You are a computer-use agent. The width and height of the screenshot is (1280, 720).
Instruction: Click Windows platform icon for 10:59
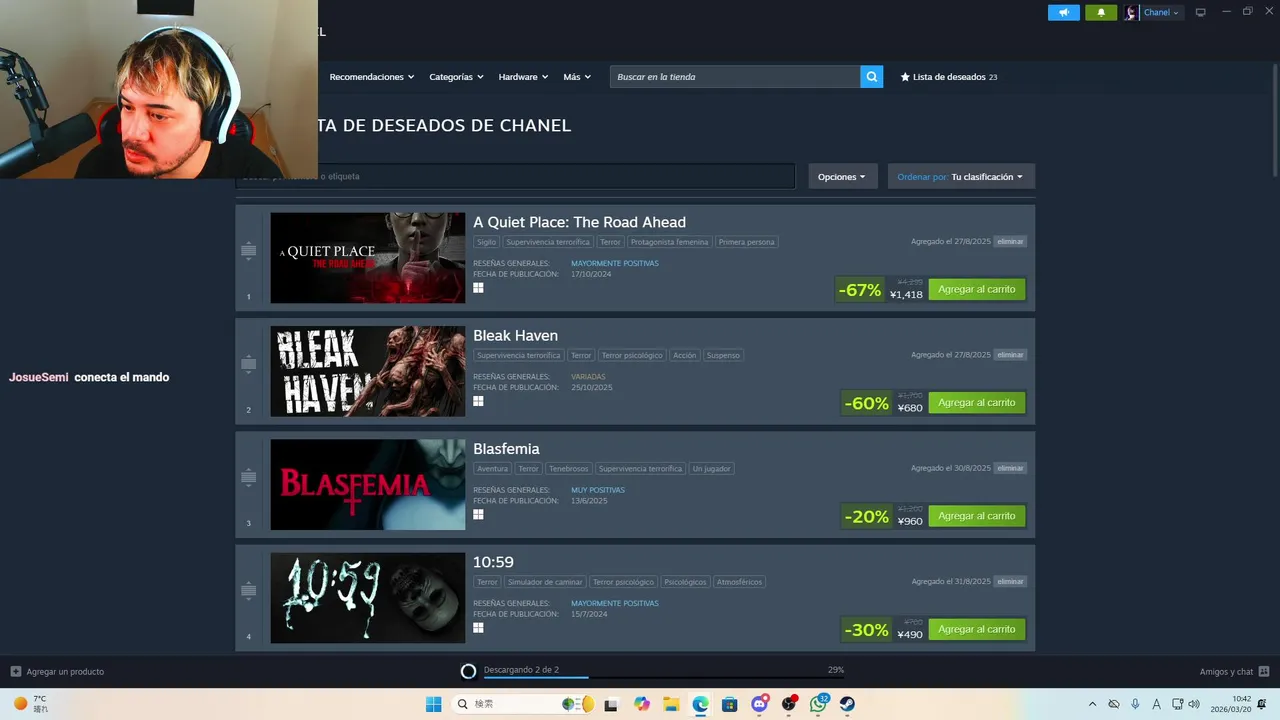(478, 628)
